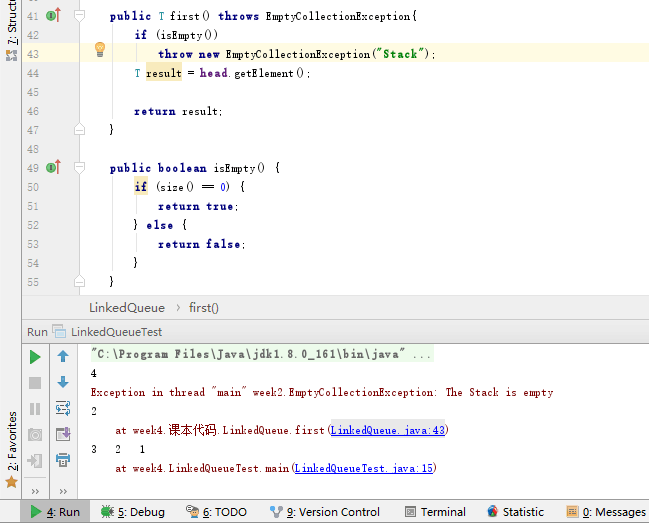Click first() in the breadcrumb bar

204,308
